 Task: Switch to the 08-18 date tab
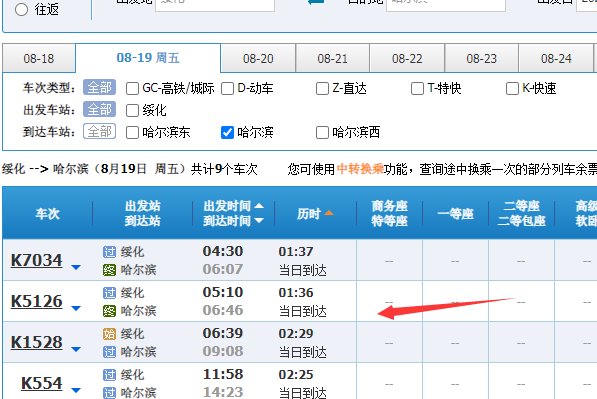39,59
